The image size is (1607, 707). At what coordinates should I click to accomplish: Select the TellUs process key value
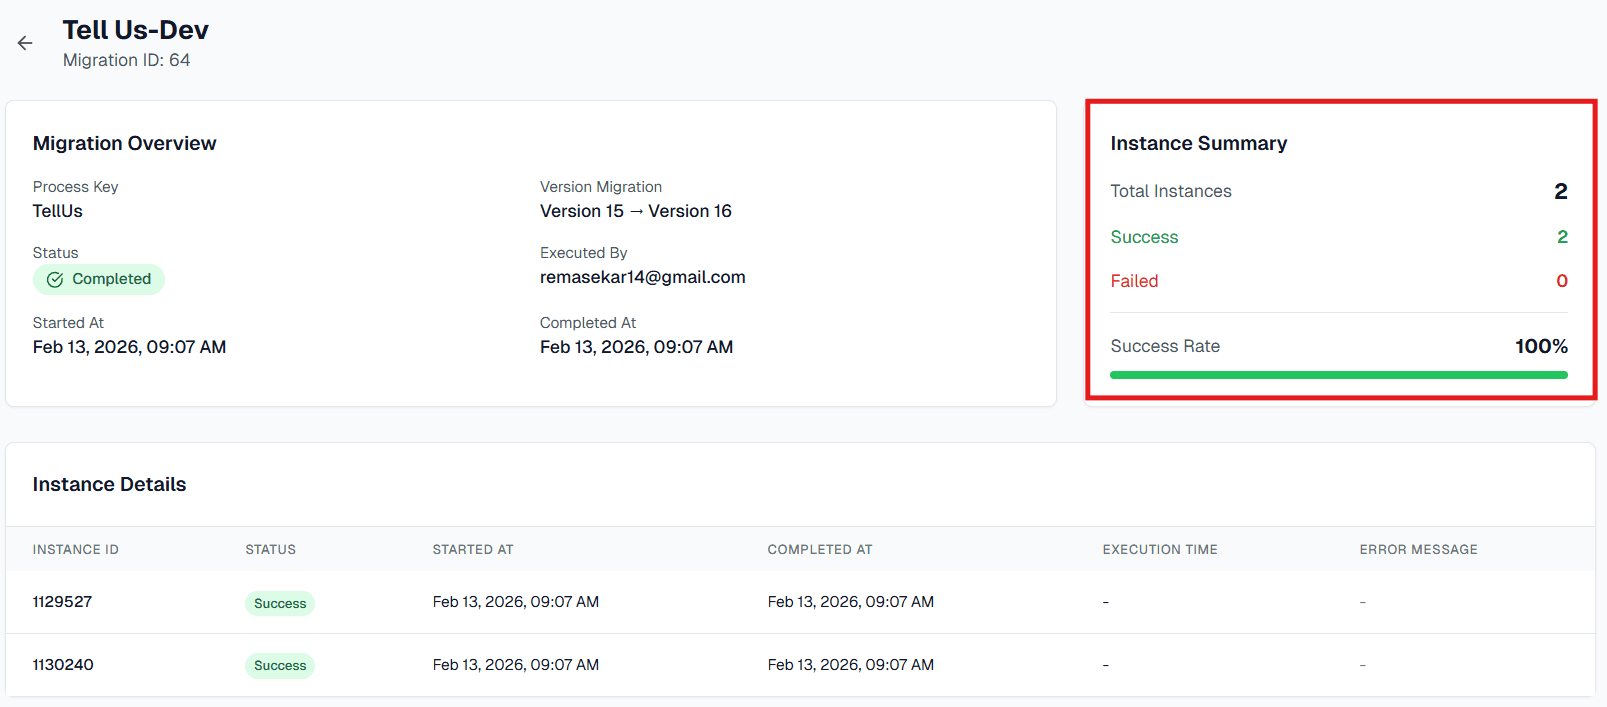58,211
